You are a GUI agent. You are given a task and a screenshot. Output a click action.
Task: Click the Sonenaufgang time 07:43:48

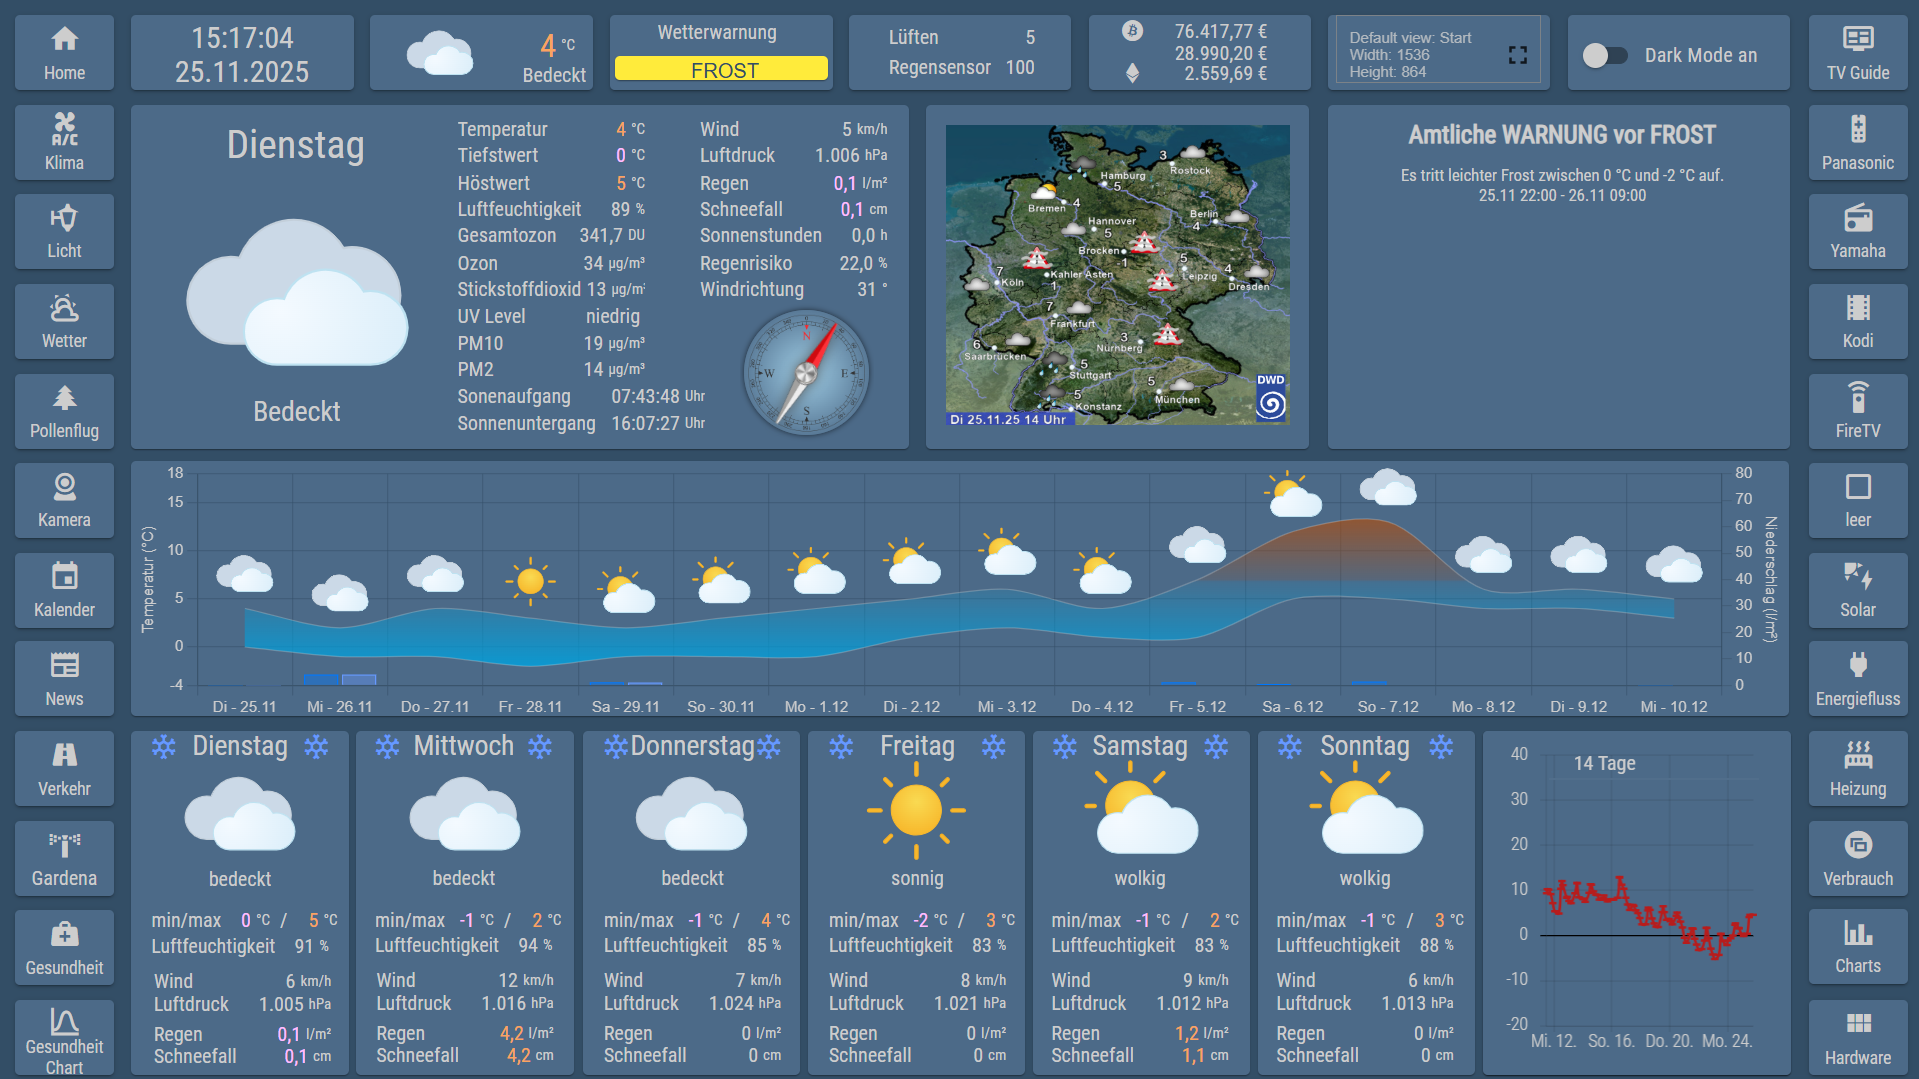tap(645, 396)
